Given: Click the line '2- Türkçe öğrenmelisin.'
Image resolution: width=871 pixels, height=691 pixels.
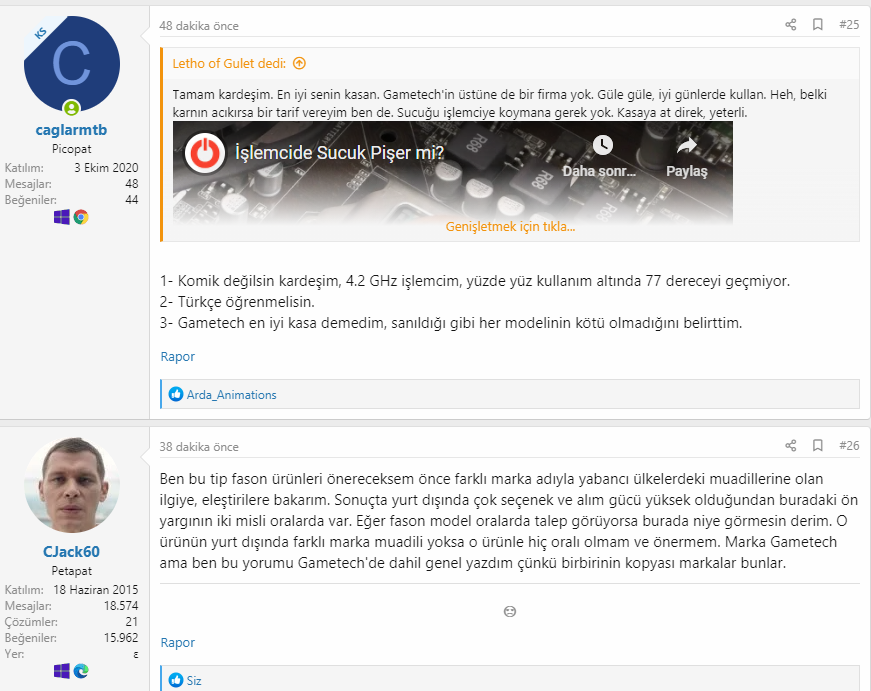Looking at the screenshot, I should tap(237, 302).
